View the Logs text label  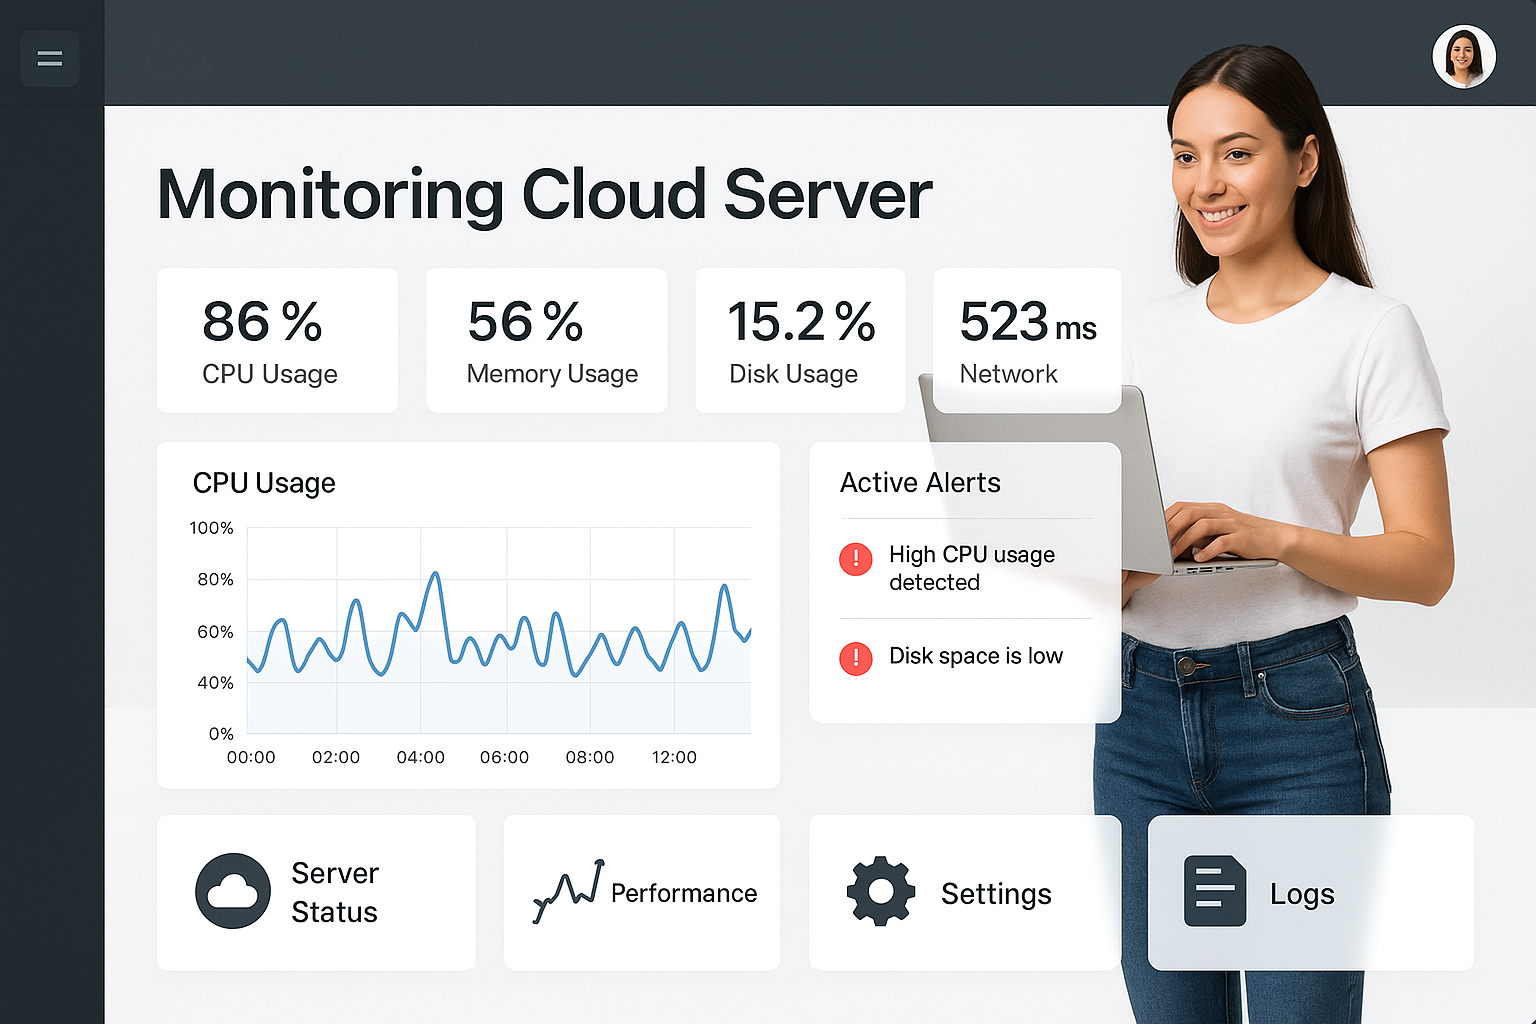pyautogui.click(x=1302, y=893)
